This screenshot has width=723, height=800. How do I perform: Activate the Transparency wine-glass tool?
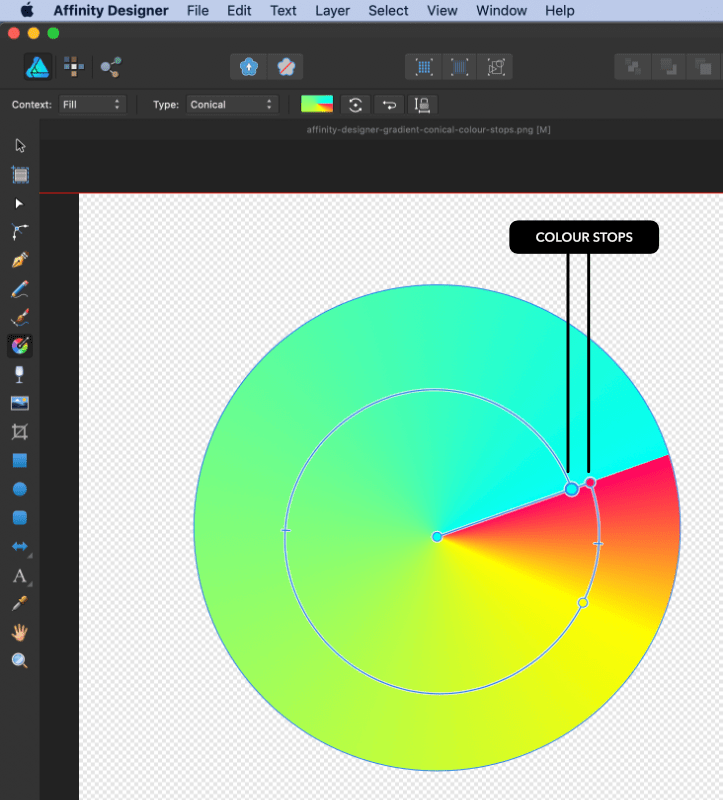point(20,375)
